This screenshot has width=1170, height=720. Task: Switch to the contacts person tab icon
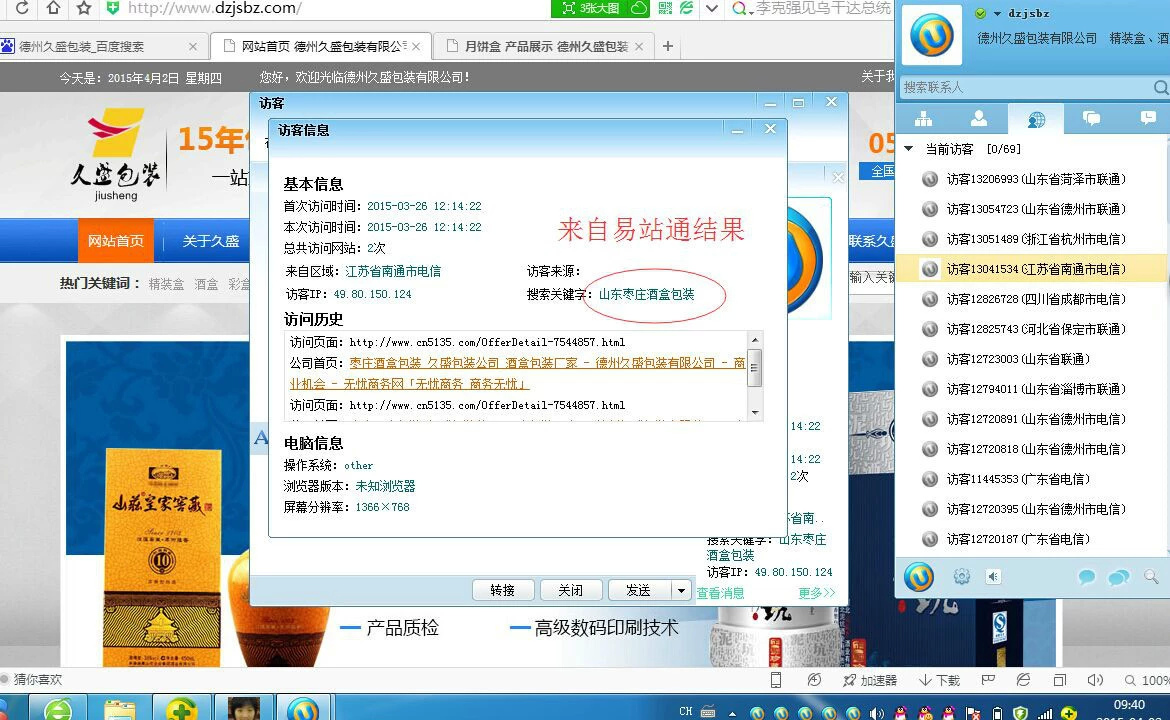979,119
